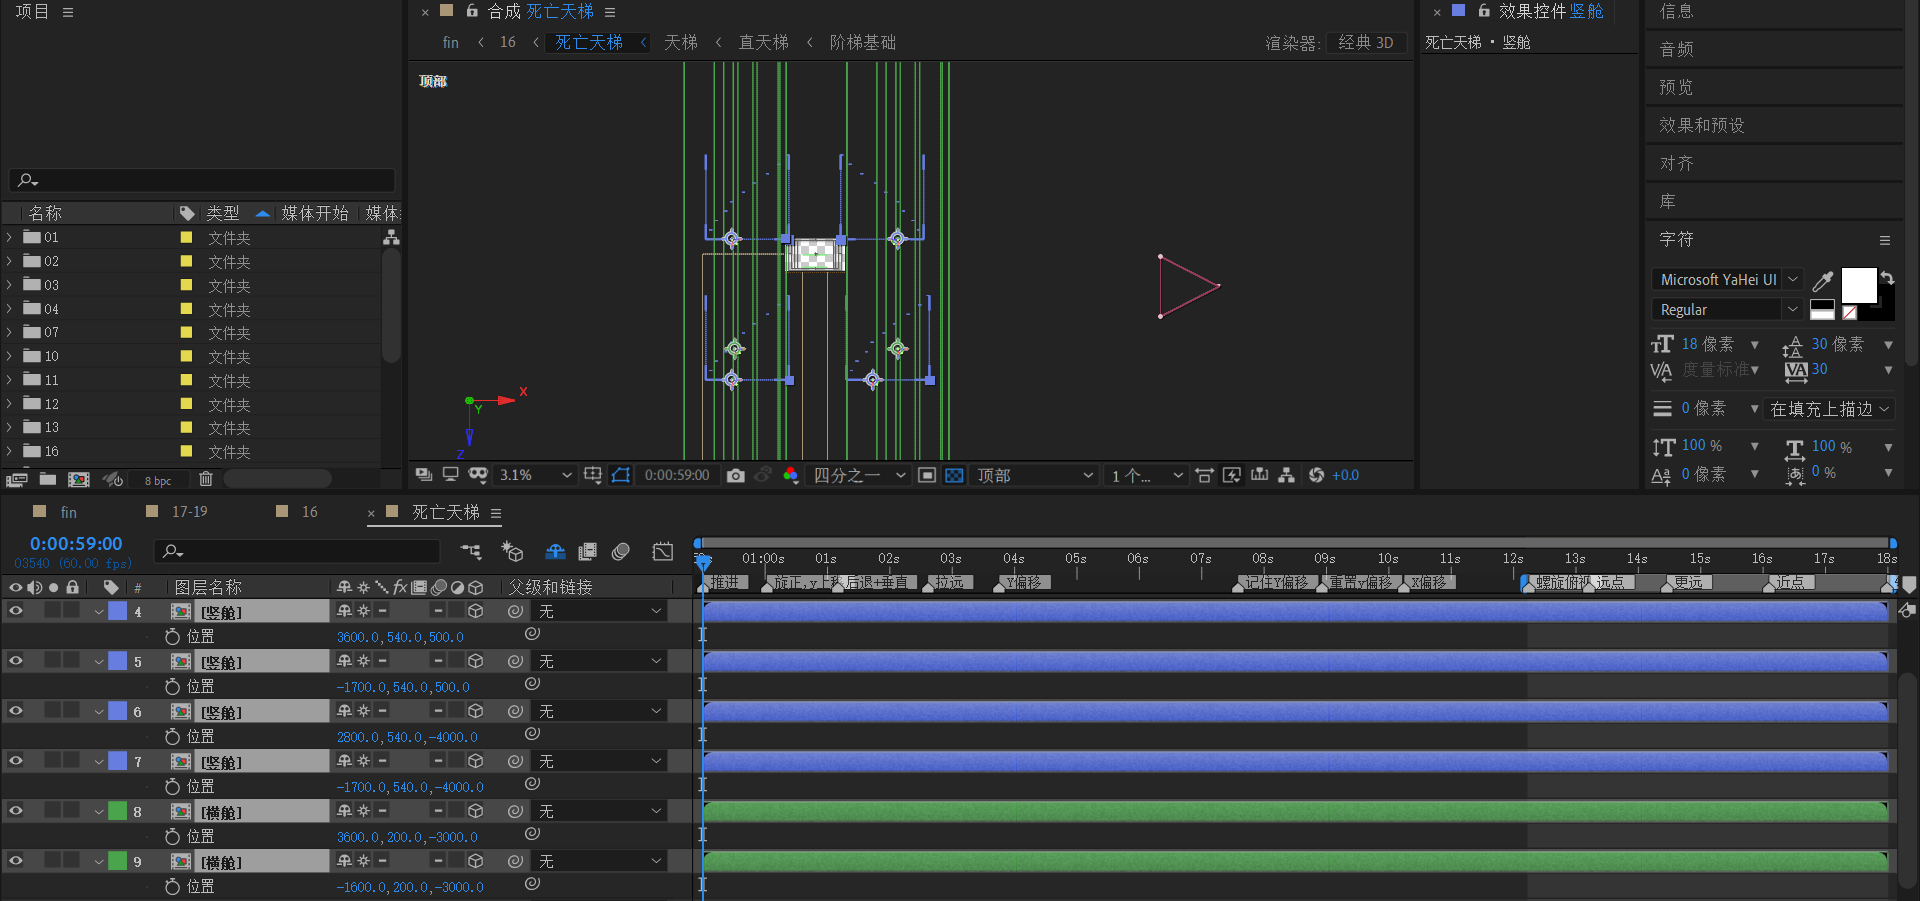Open the comp flowchart icon in viewer footer
Screen dimensions: 1920x901
pyautogui.click(x=1287, y=476)
